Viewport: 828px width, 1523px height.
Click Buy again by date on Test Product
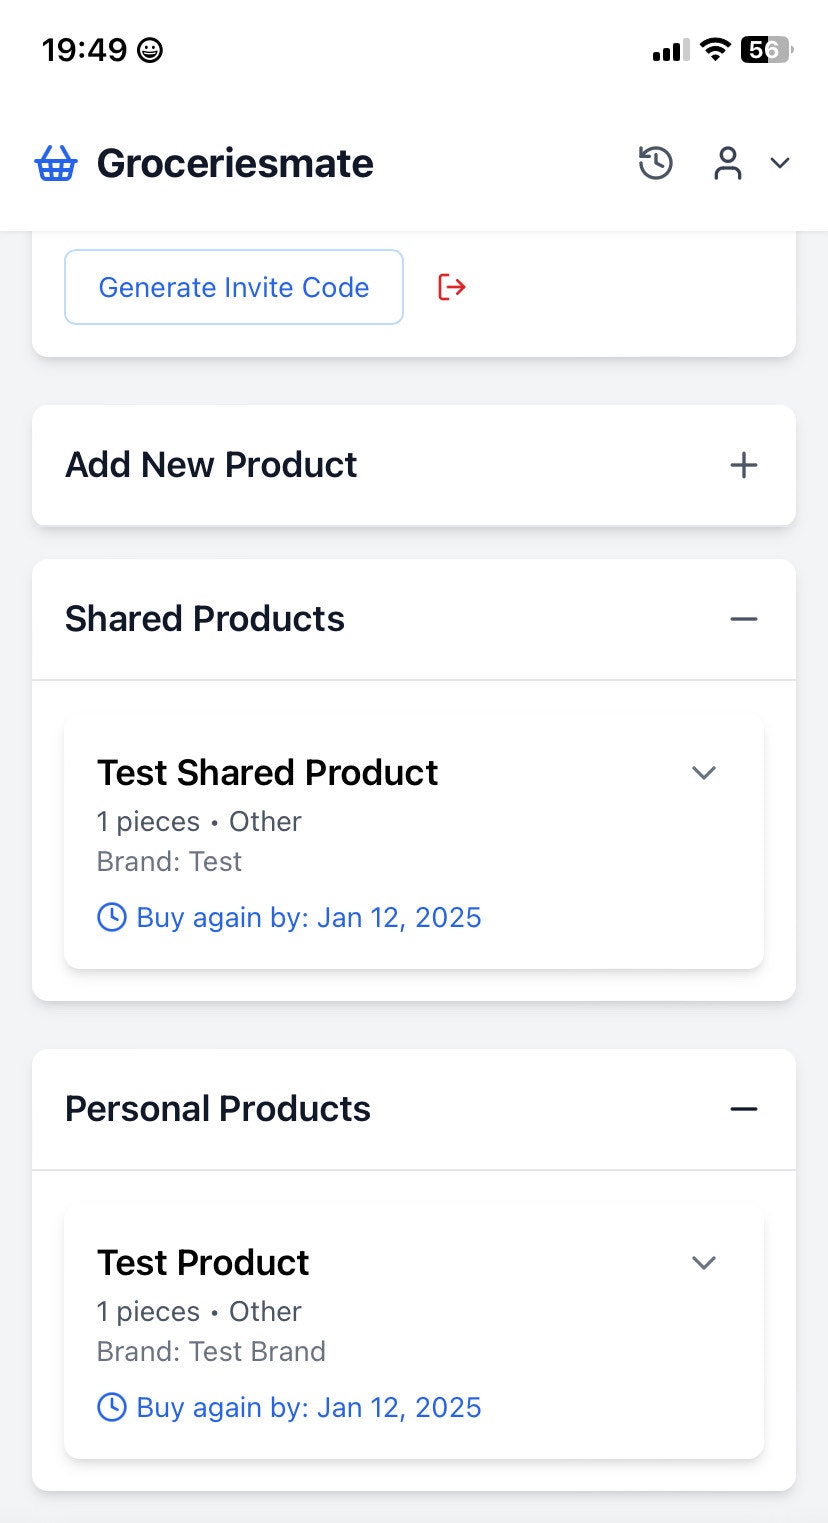click(x=309, y=1407)
